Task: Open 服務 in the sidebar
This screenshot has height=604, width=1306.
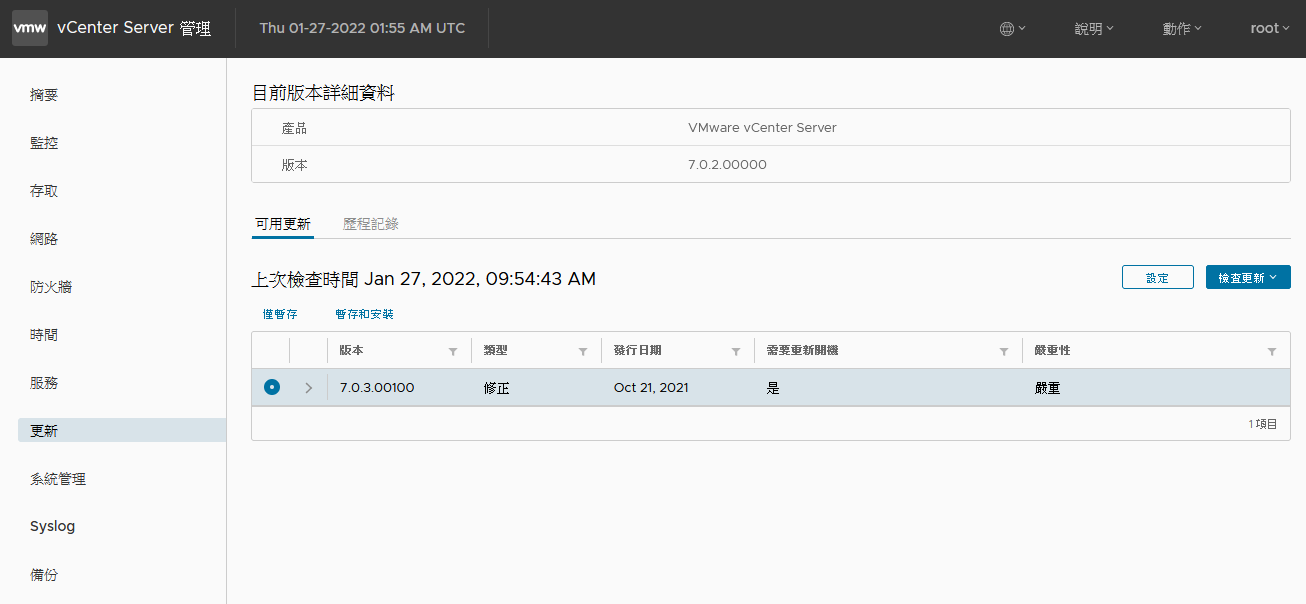Action: click(x=44, y=383)
